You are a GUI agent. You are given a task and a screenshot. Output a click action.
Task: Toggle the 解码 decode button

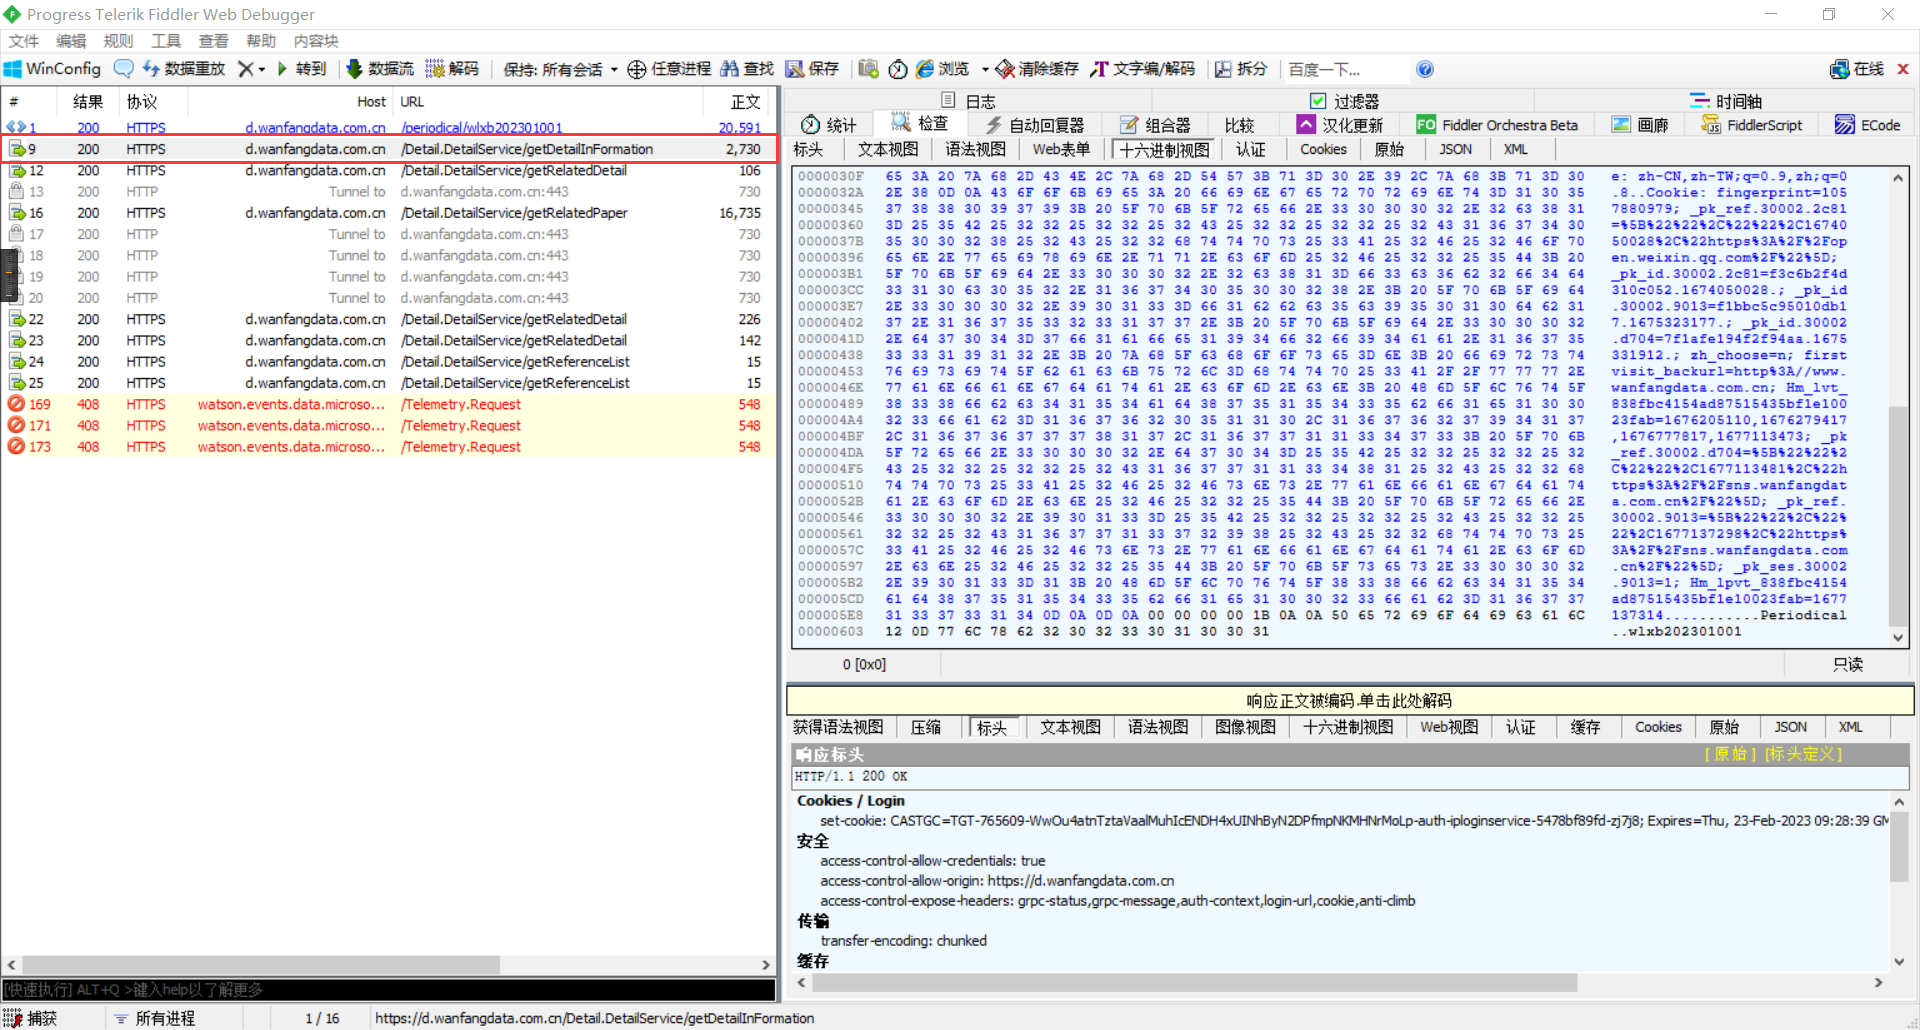[x=452, y=69]
